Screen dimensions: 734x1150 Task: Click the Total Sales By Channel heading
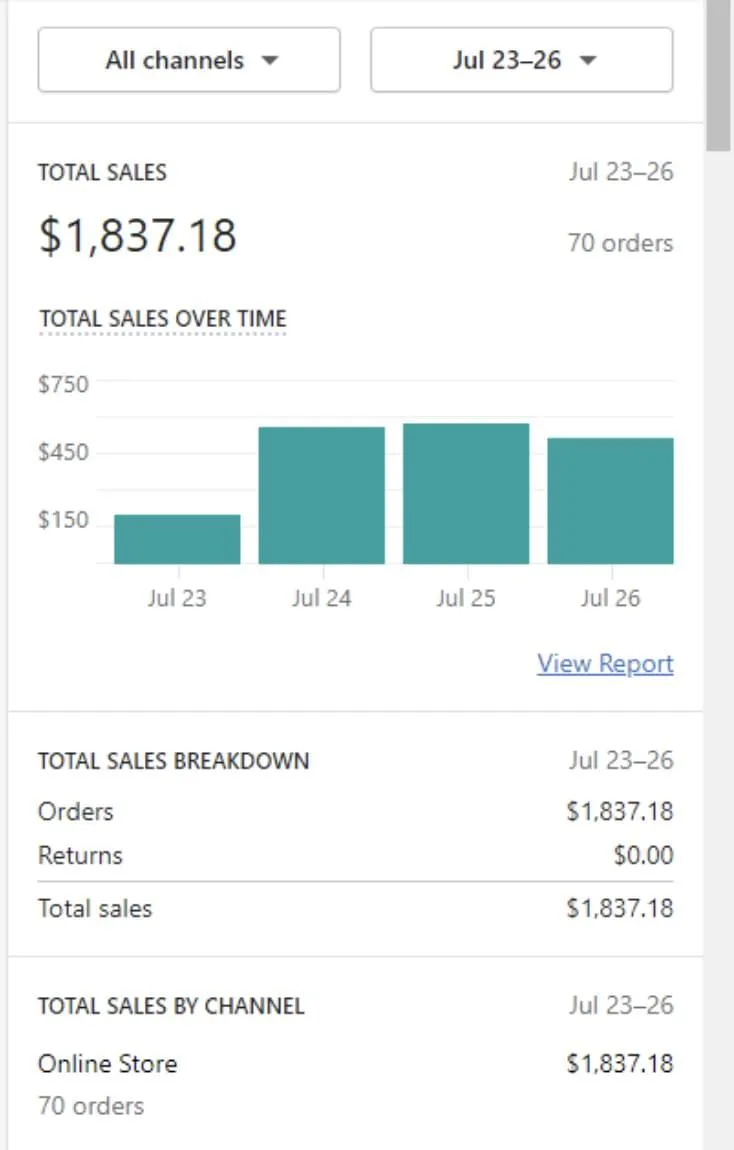coord(171,1006)
